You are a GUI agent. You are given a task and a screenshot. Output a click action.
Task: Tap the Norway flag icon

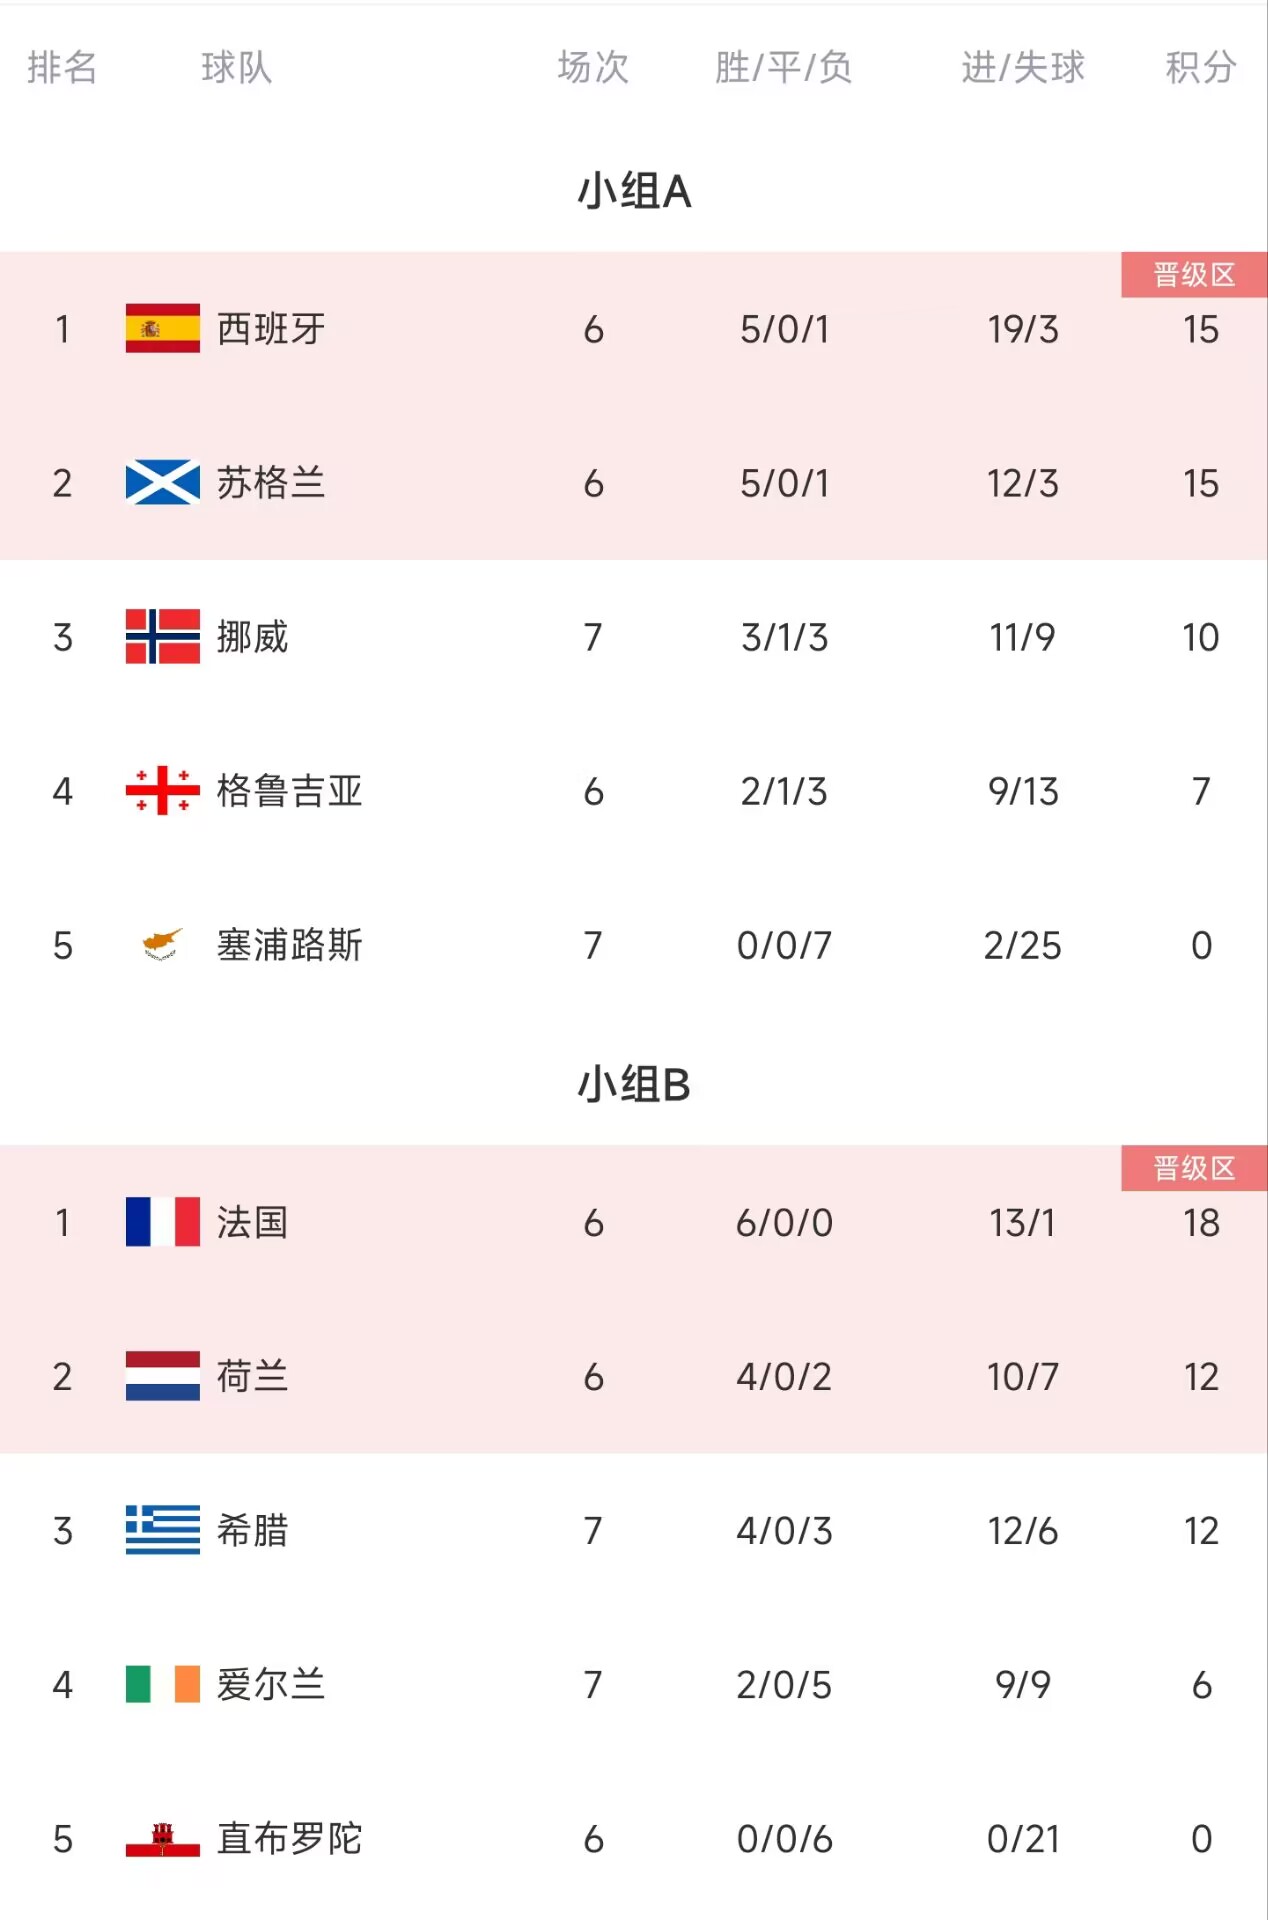pos(163,637)
